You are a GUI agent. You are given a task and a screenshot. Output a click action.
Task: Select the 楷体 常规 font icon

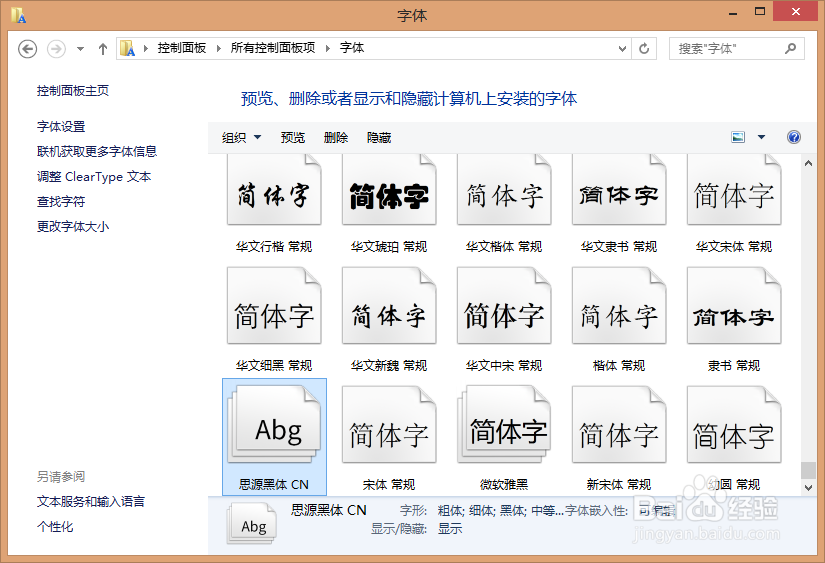click(x=619, y=306)
